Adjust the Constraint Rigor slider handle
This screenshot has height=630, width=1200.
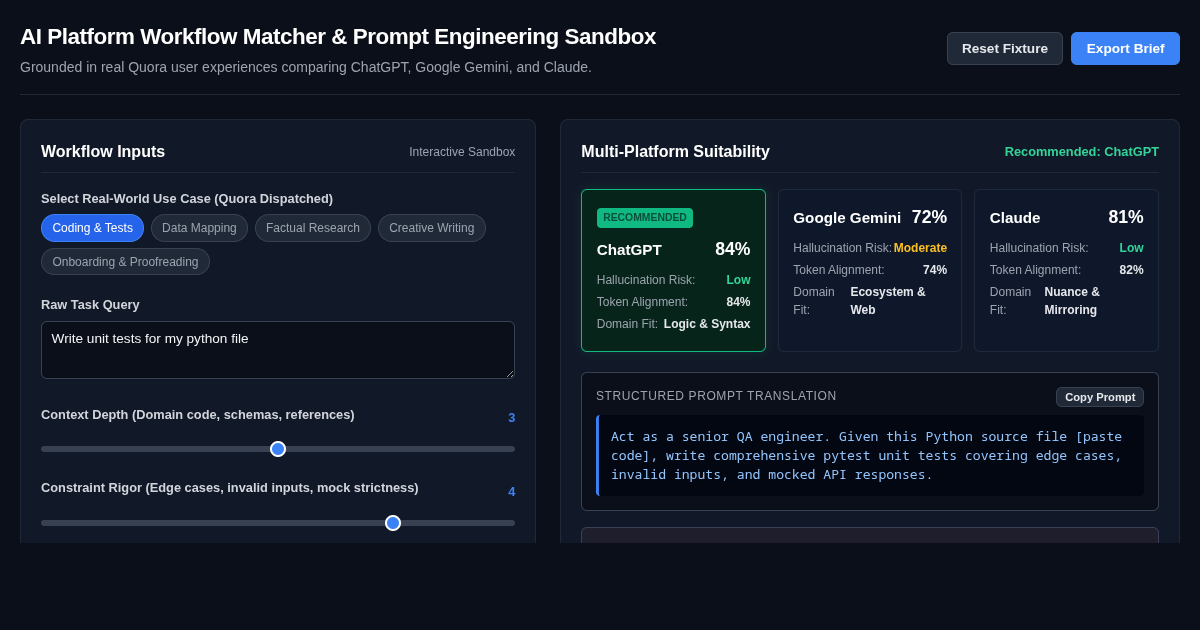click(x=393, y=523)
